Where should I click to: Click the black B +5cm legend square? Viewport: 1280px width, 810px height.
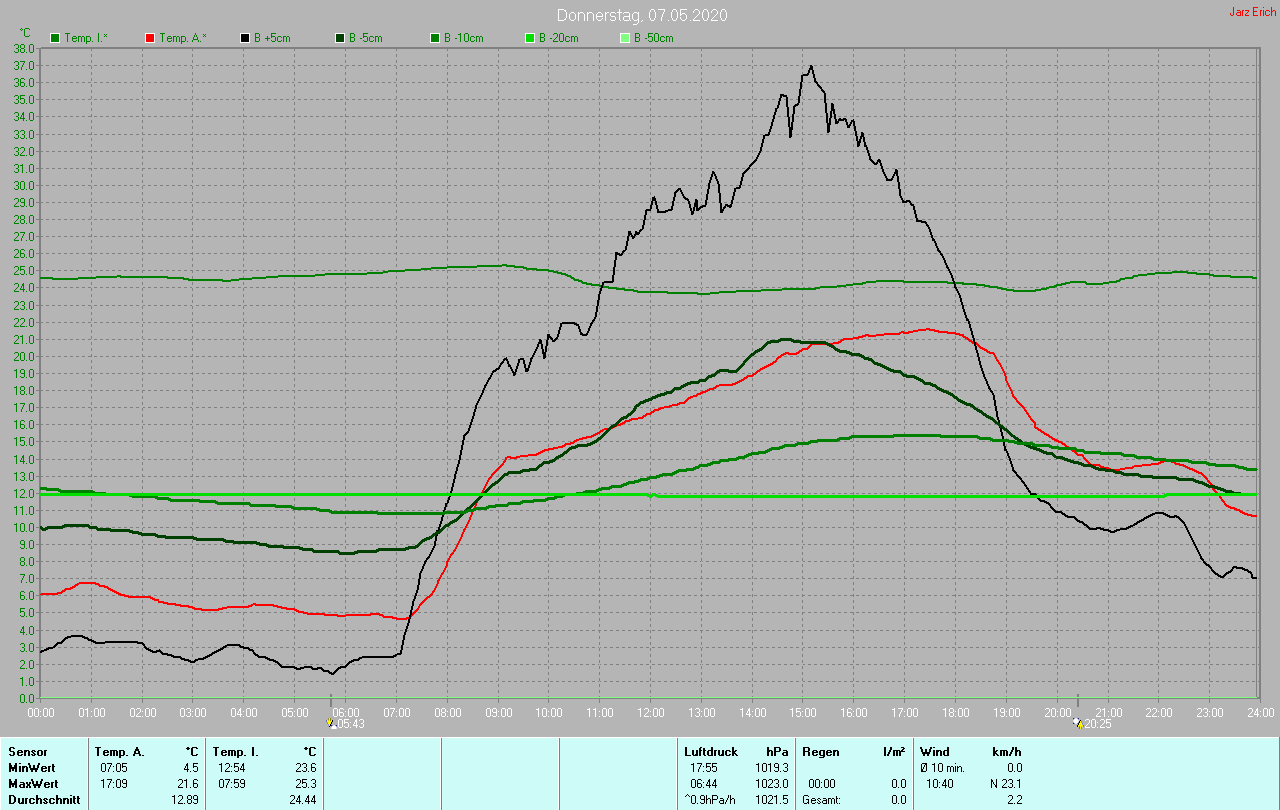click(245, 38)
